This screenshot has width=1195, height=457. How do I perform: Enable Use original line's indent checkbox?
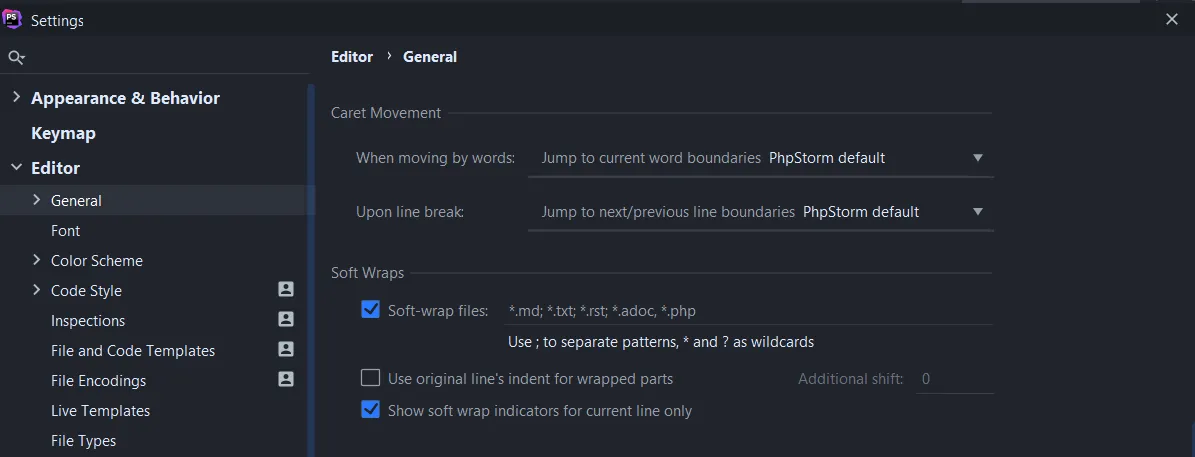click(371, 378)
